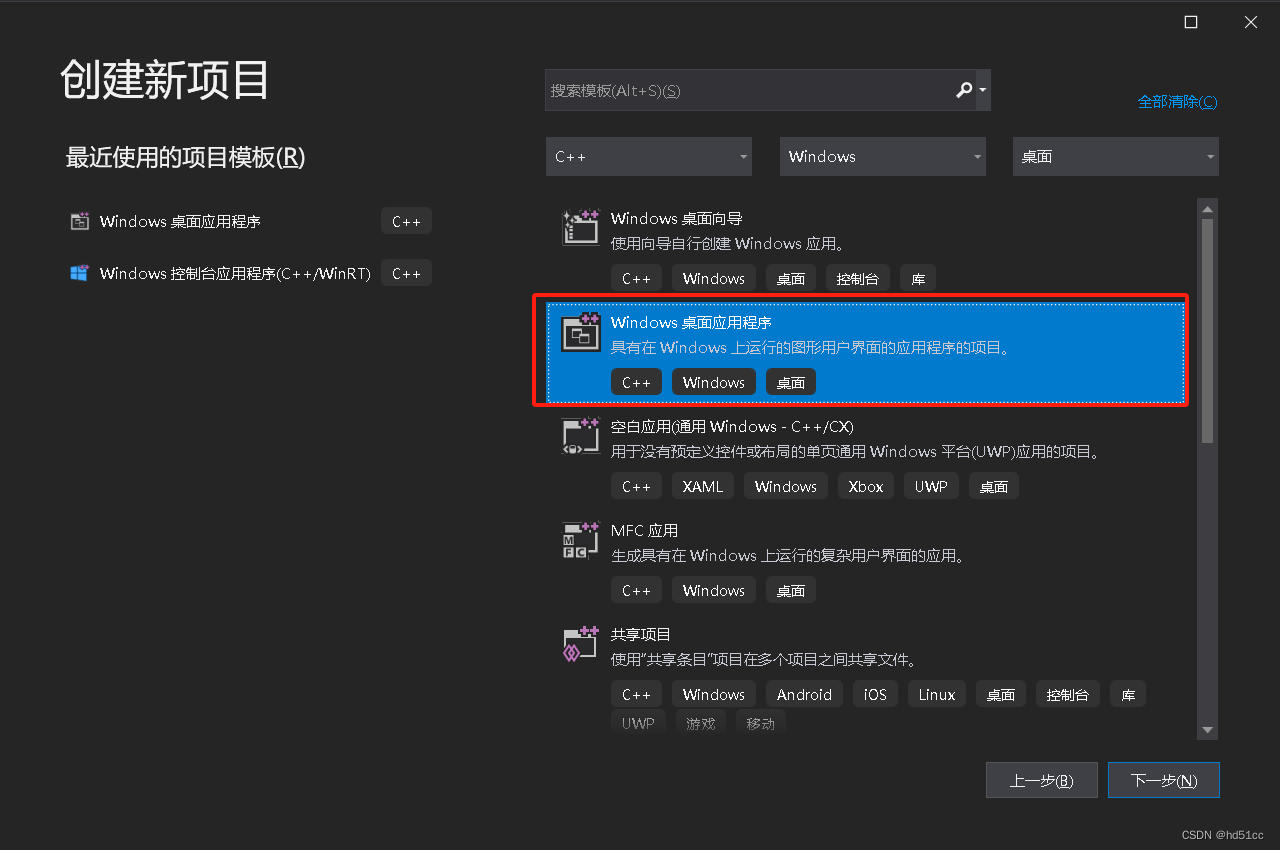1280x850 pixels.
Task: Open the 桌面 project type dropdown
Action: [x=1115, y=156]
